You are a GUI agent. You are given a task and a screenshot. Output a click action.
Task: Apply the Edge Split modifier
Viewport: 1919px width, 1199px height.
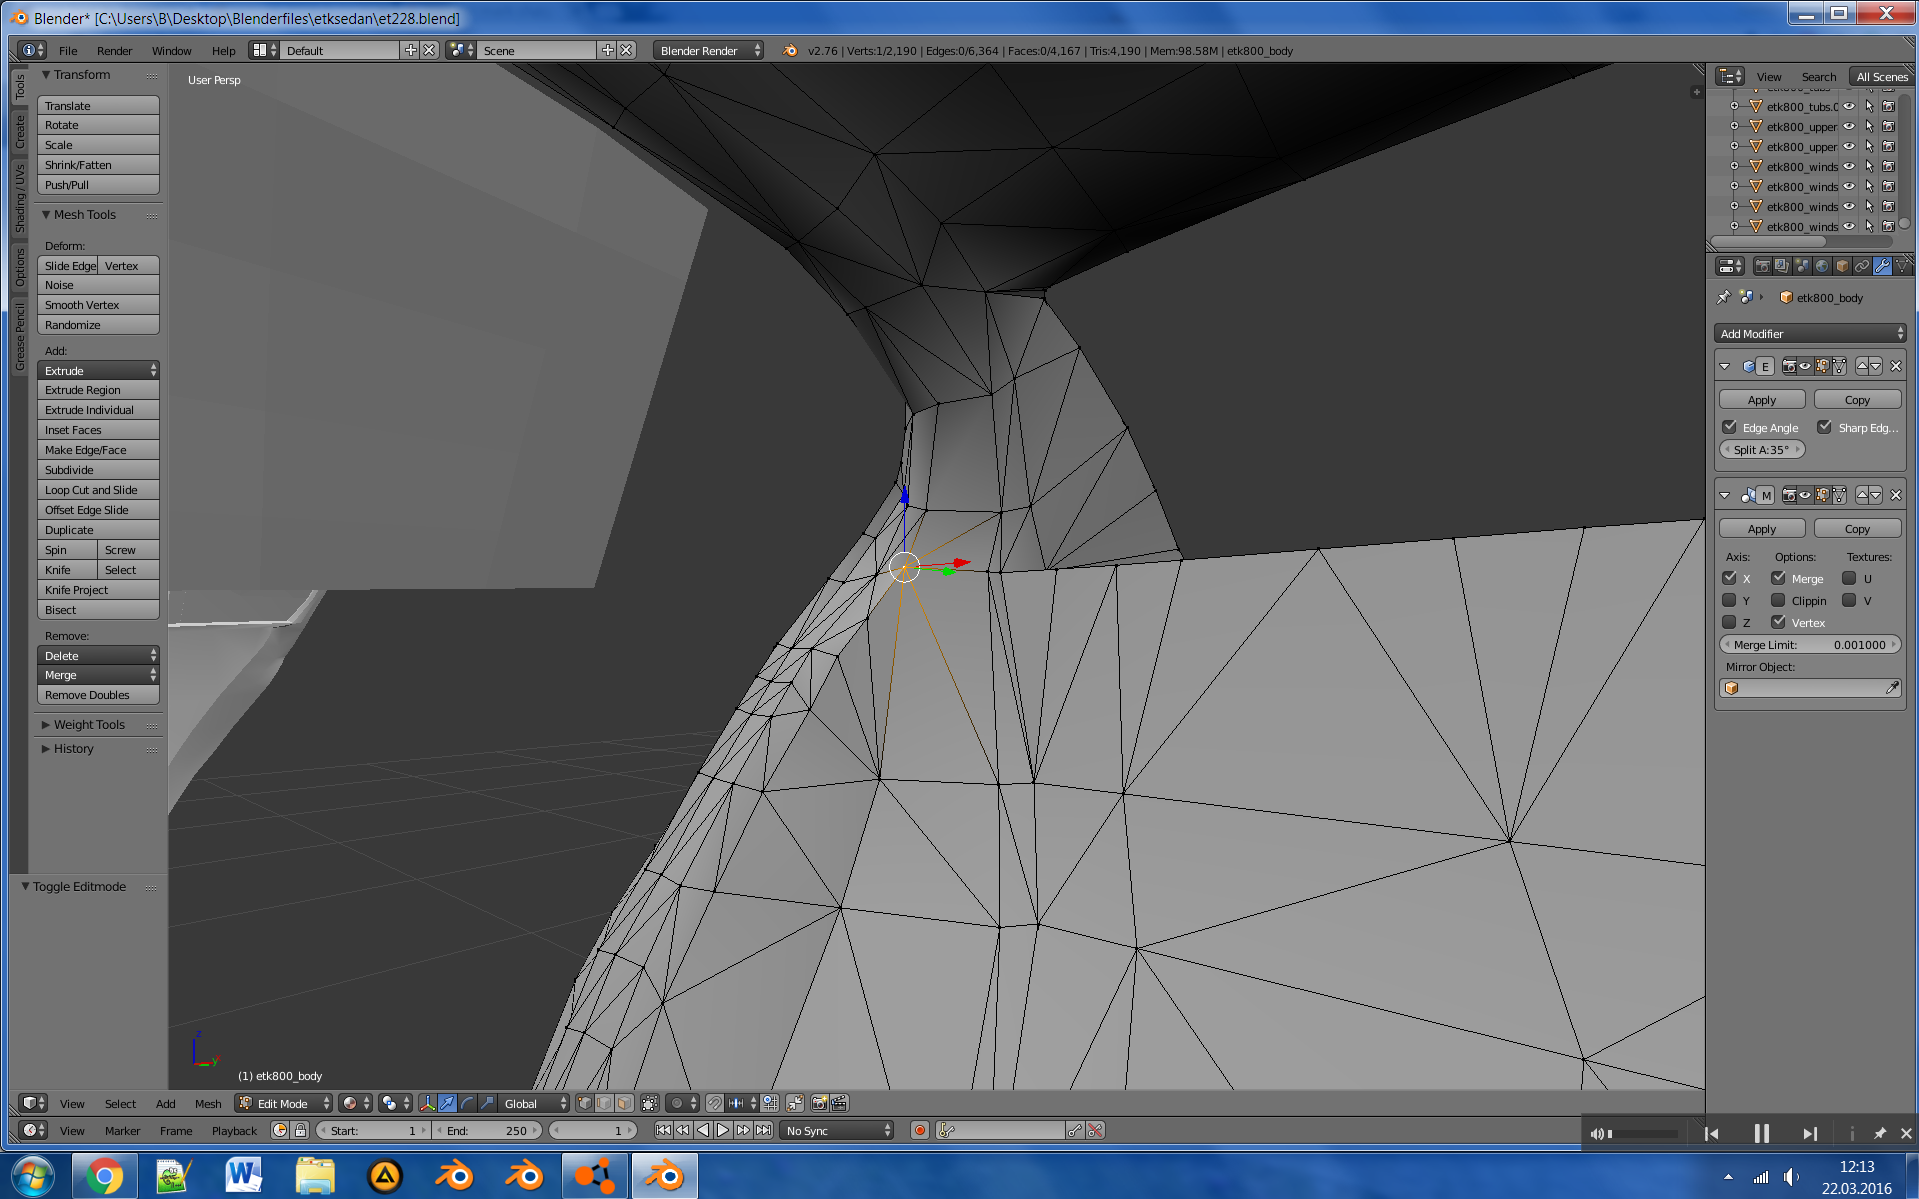tap(1762, 399)
